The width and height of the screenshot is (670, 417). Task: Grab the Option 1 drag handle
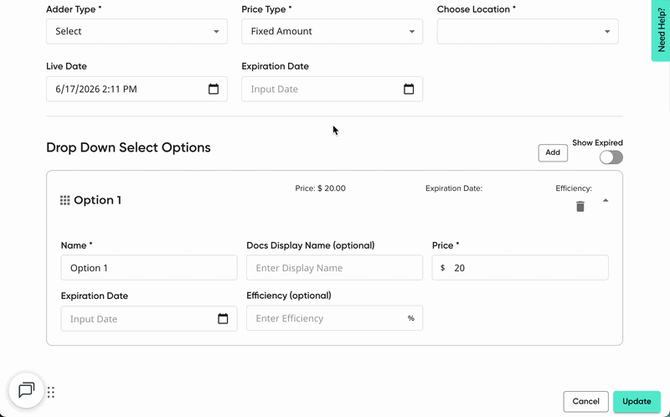click(x=65, y=200)
